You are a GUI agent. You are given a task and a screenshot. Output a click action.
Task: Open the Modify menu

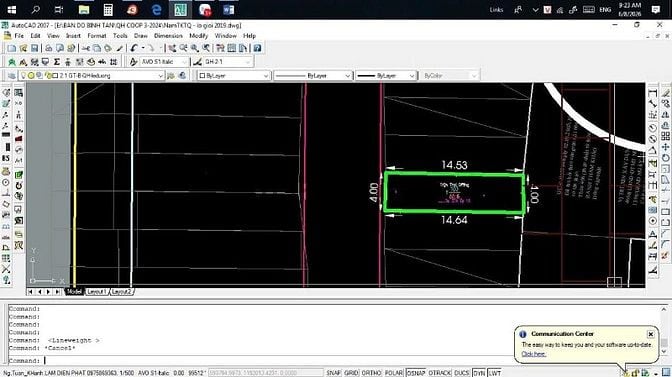[x=198, y=36]
